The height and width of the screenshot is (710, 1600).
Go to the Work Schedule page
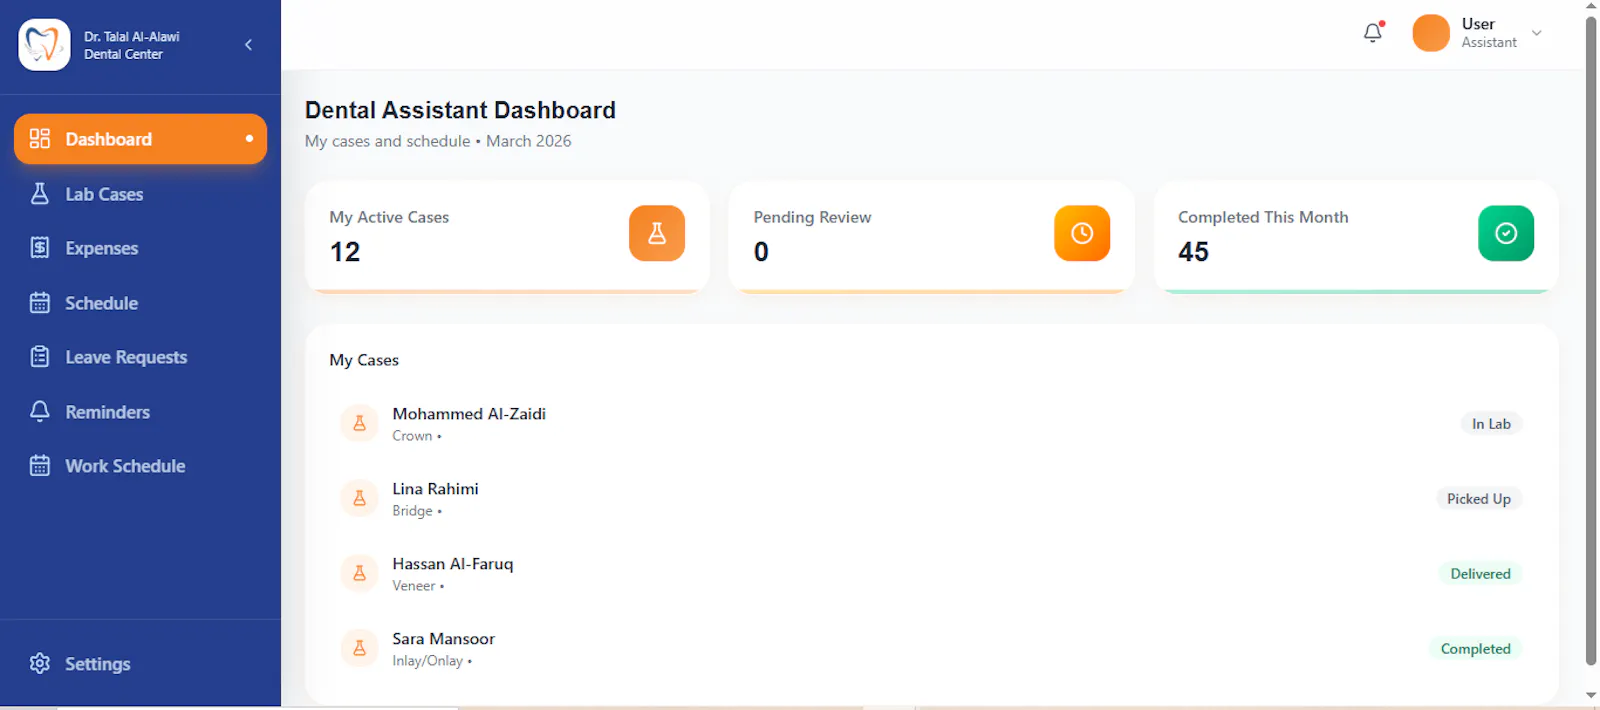point(140,466)
